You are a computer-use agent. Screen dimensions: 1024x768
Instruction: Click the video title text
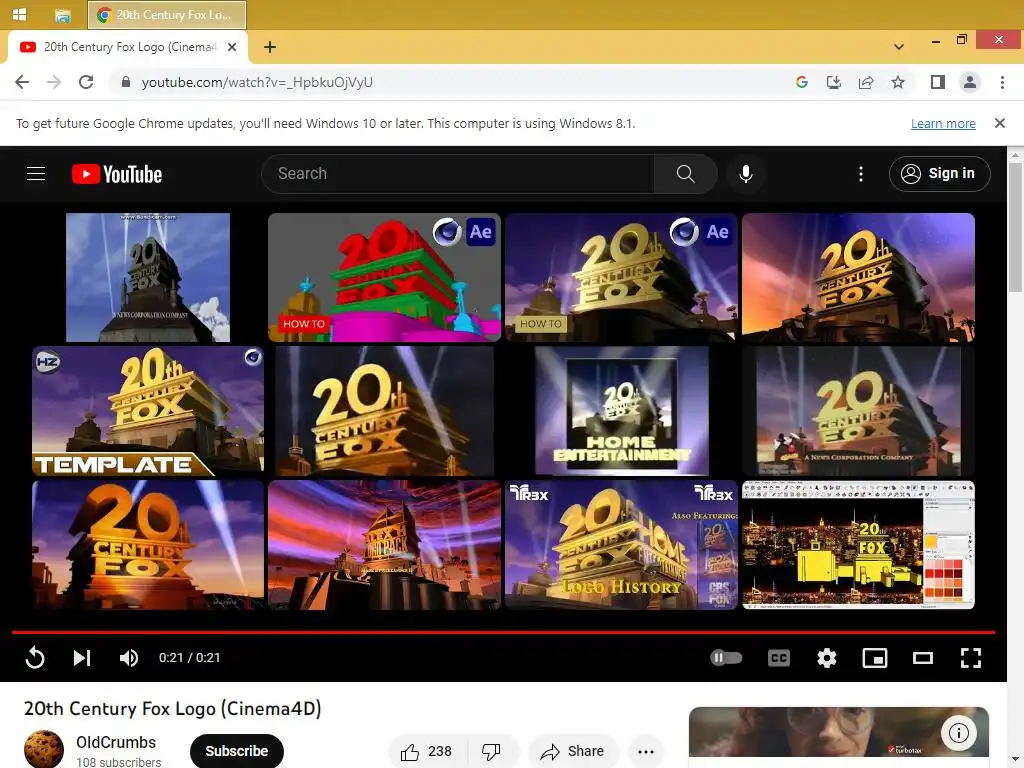click(x=172, y=709)
